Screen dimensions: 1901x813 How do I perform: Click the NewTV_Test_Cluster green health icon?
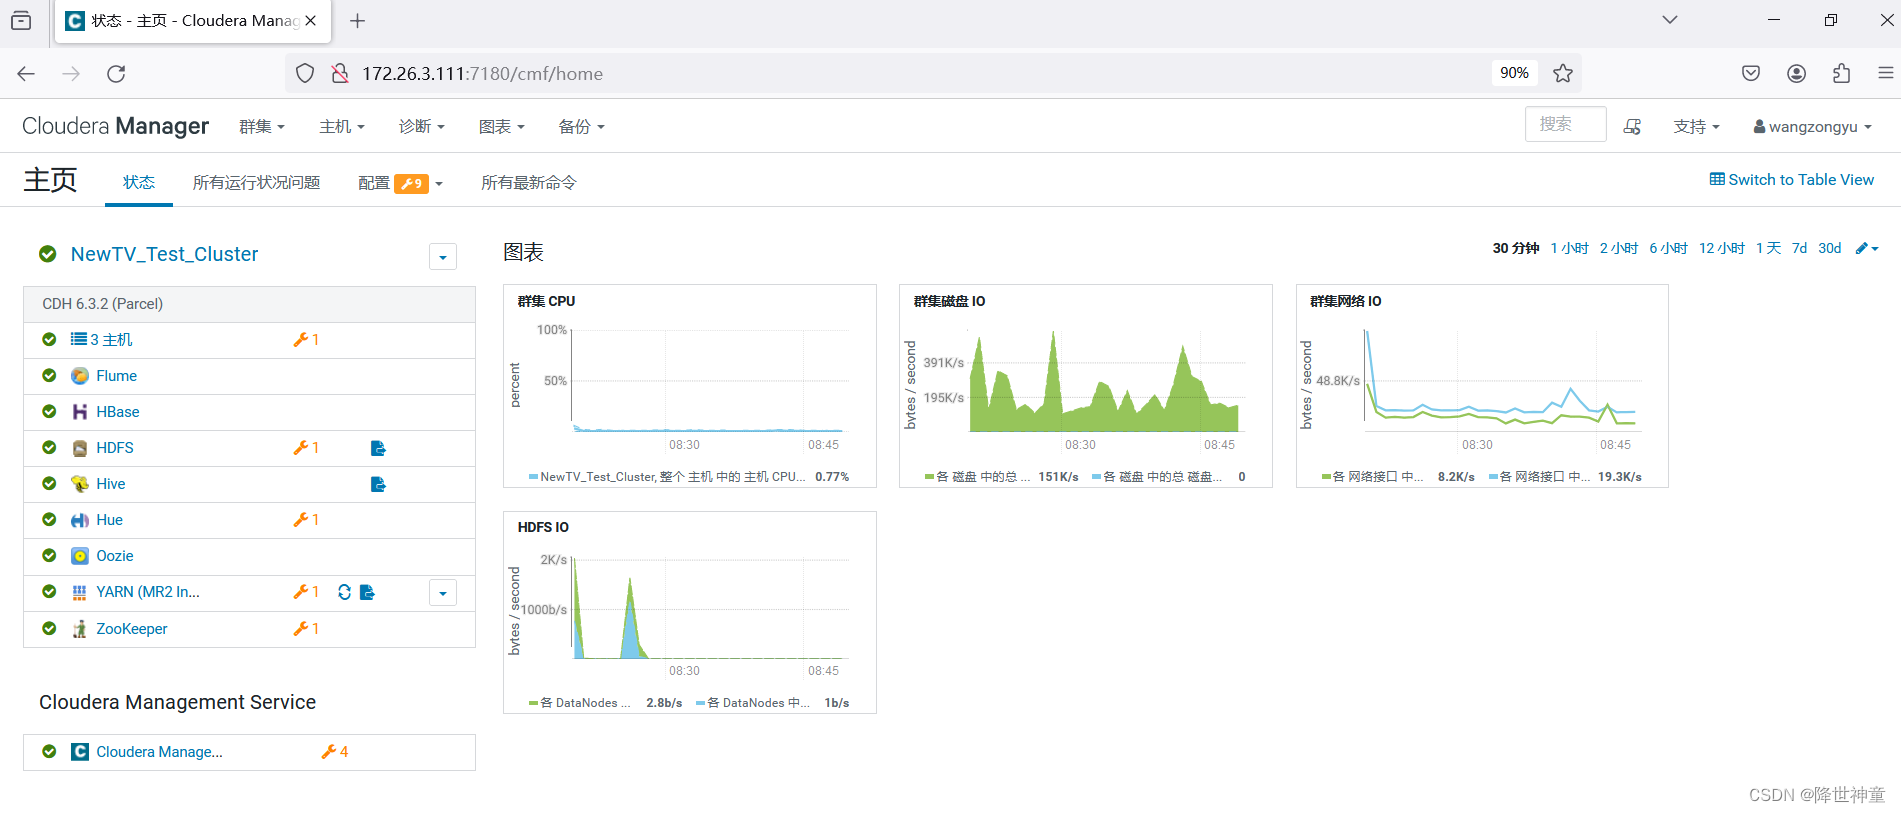click(x=47, y=254)
